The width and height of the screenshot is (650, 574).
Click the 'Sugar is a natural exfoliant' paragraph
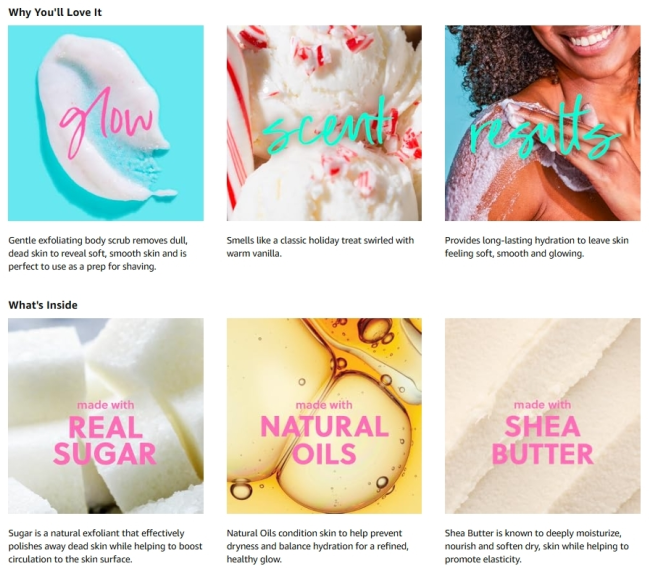(105, 546)
